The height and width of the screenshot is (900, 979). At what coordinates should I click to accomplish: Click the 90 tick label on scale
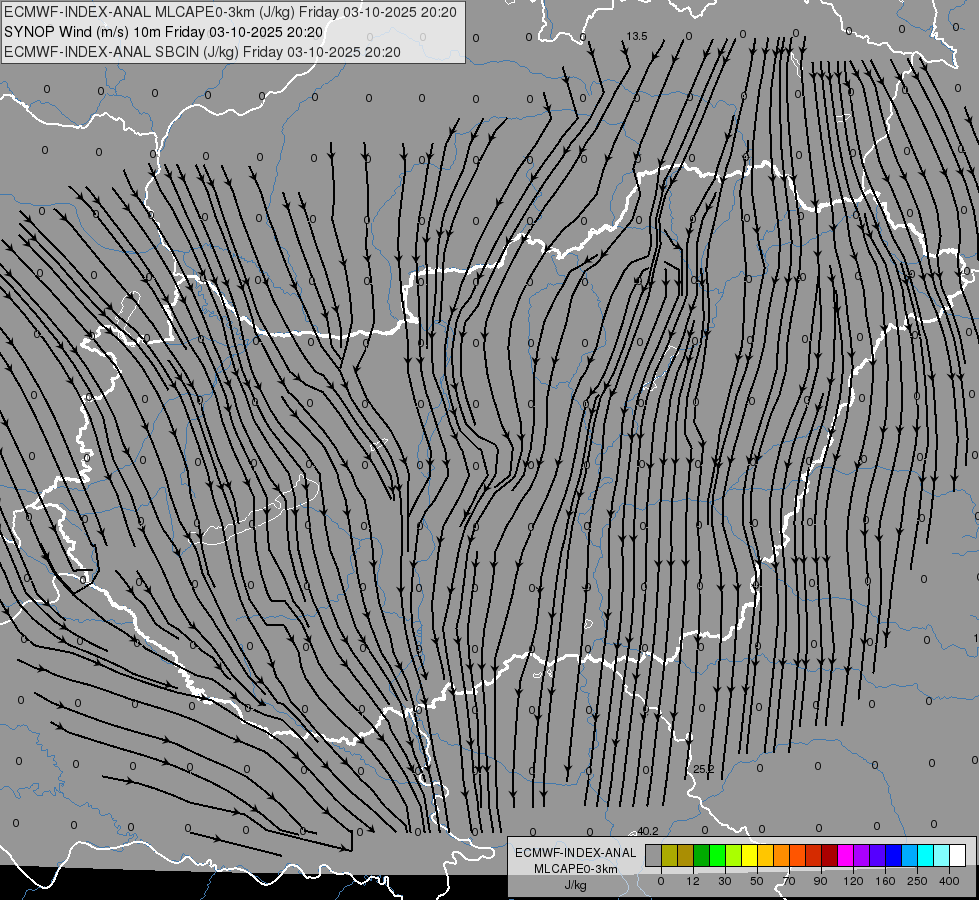pos(821,880)
